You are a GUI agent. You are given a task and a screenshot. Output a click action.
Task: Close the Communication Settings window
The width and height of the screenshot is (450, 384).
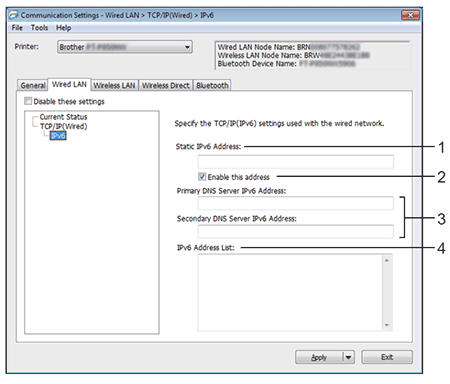[x=410, y=15]
